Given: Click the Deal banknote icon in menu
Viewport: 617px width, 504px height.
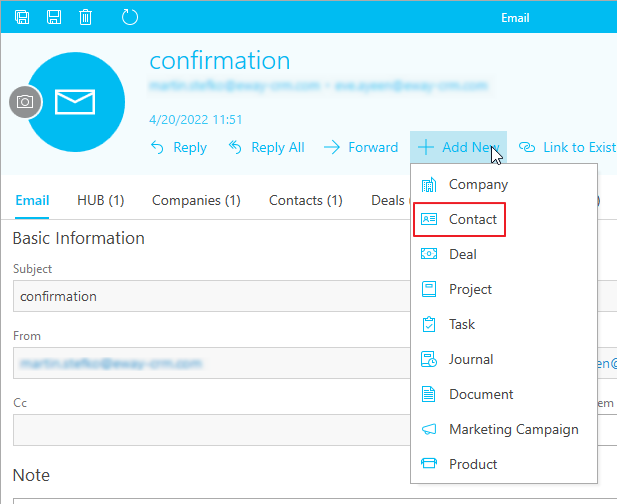Looking at the screenshot, I should (x=429, y=254).
